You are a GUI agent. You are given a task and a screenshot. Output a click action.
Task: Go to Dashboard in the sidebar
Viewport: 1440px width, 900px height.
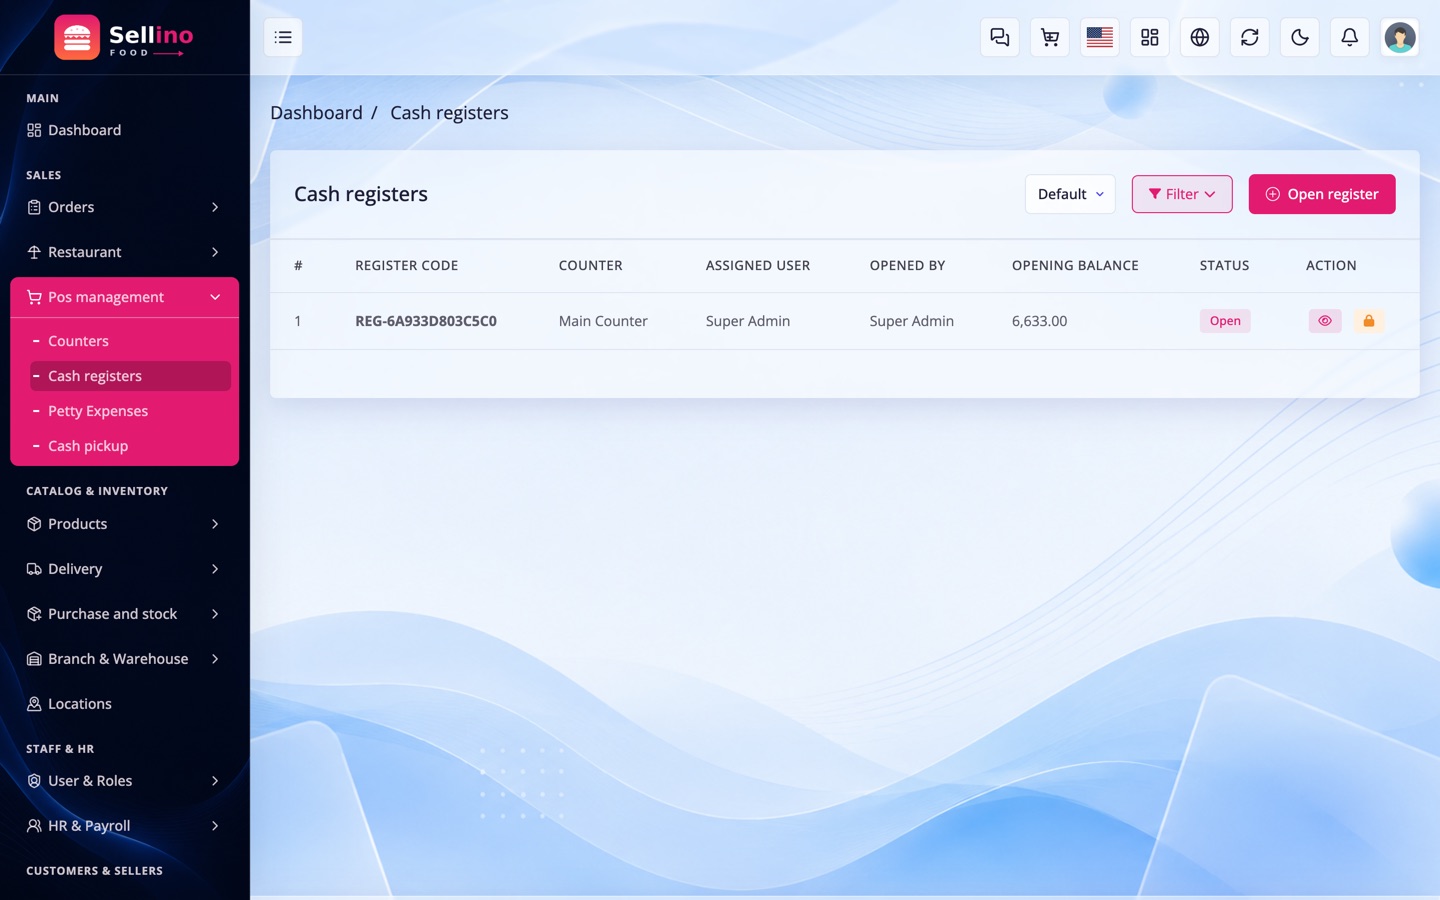click(x=125, y=130)
